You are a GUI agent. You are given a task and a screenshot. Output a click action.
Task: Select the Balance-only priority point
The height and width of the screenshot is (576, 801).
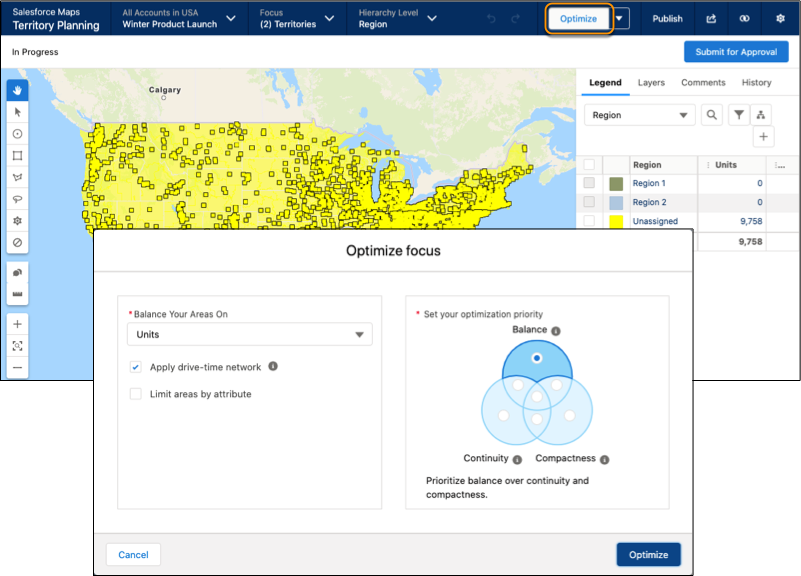[536, 358]
